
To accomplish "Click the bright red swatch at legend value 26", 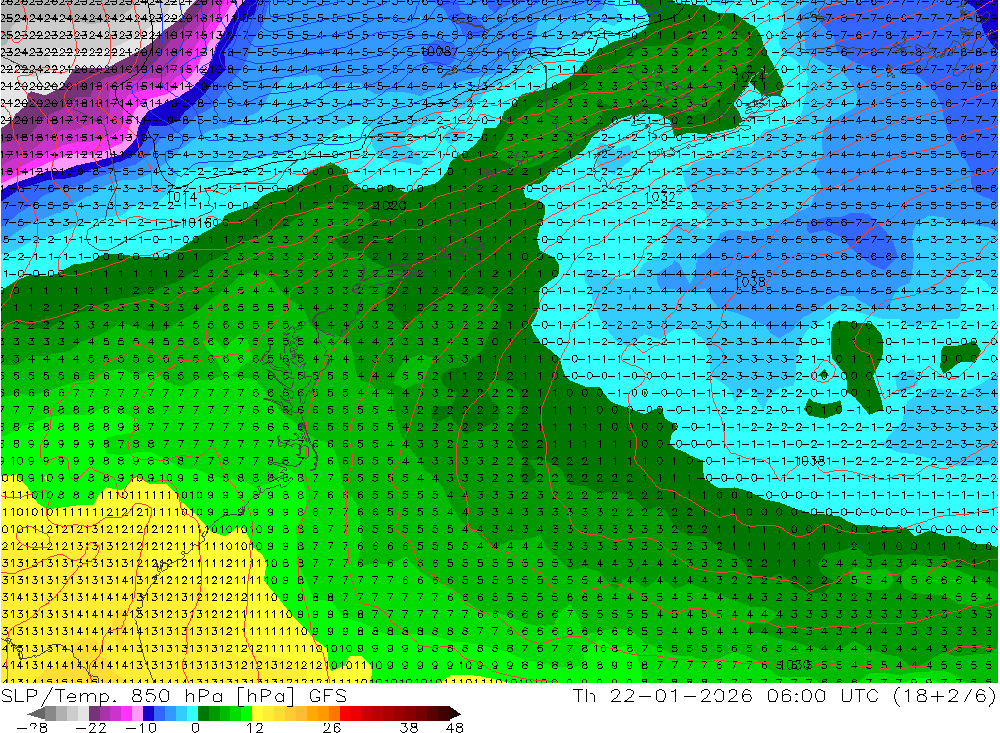I will (345, 714).
